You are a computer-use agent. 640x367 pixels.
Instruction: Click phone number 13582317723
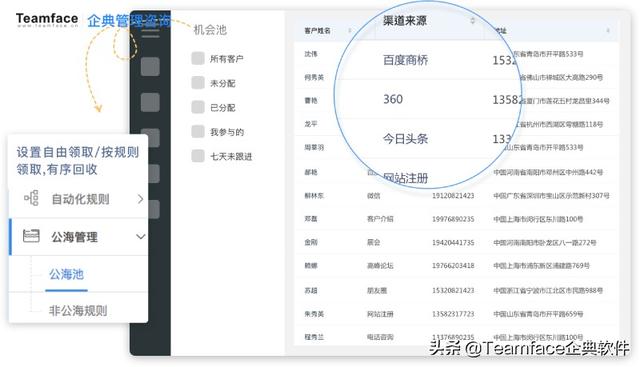[x=453, y=314]
